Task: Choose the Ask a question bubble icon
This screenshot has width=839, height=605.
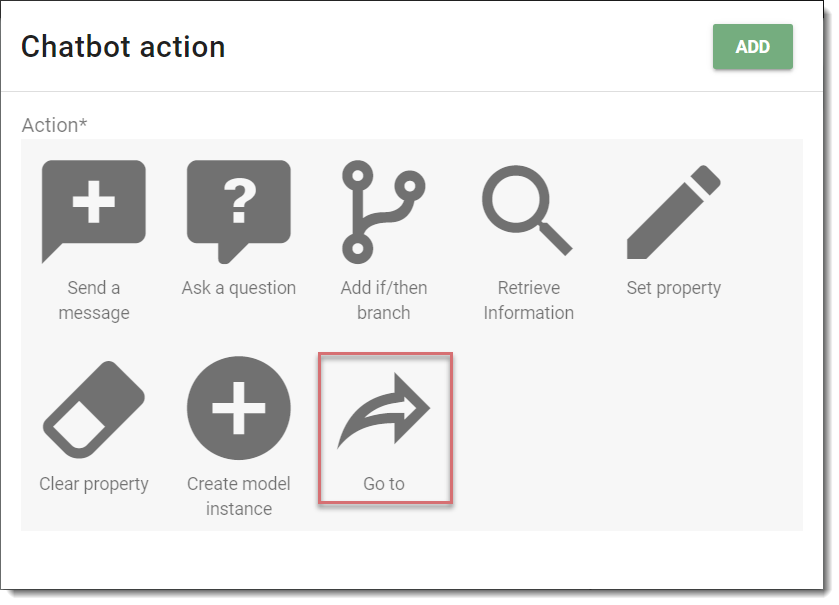Action: [x=239, y=211]
